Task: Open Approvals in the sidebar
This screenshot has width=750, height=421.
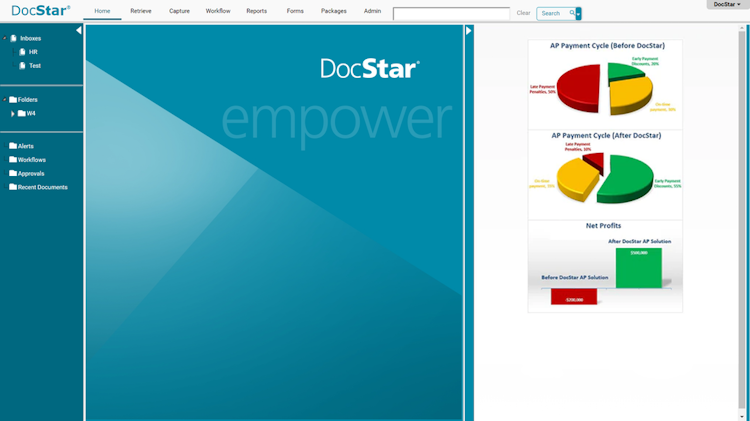Action: pyautogui.click(x=31, y=174)
